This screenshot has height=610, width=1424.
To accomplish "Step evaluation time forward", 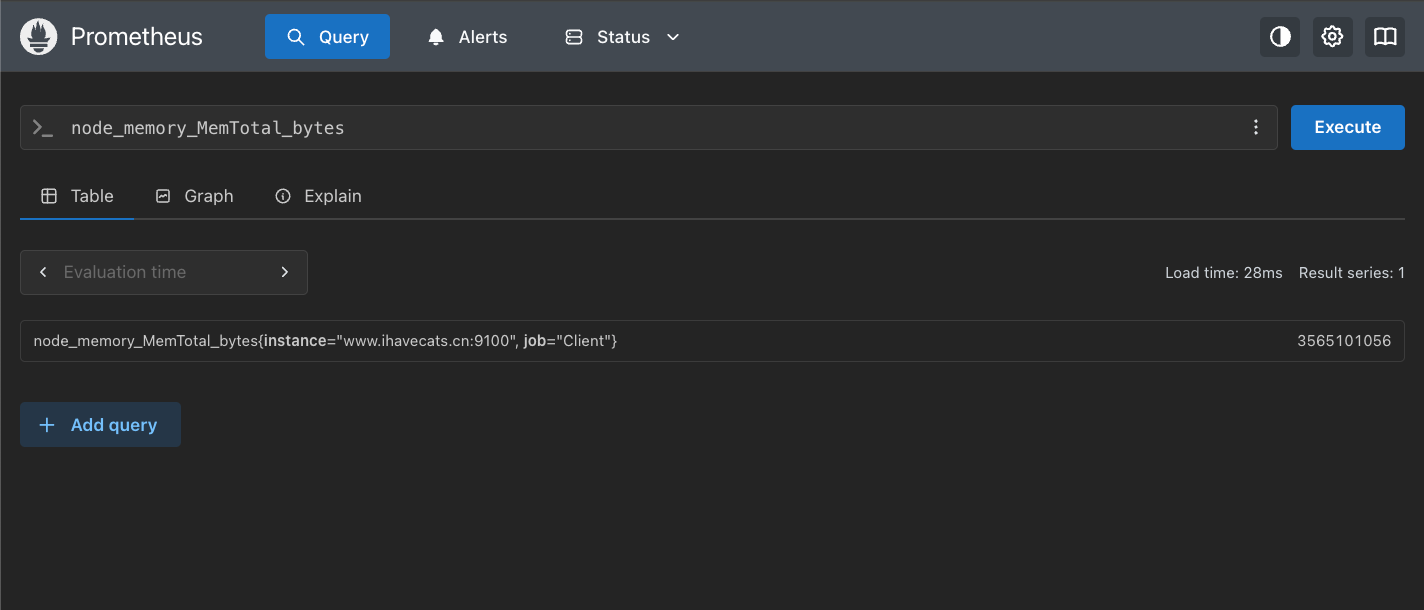I will [x=285, y=272].
